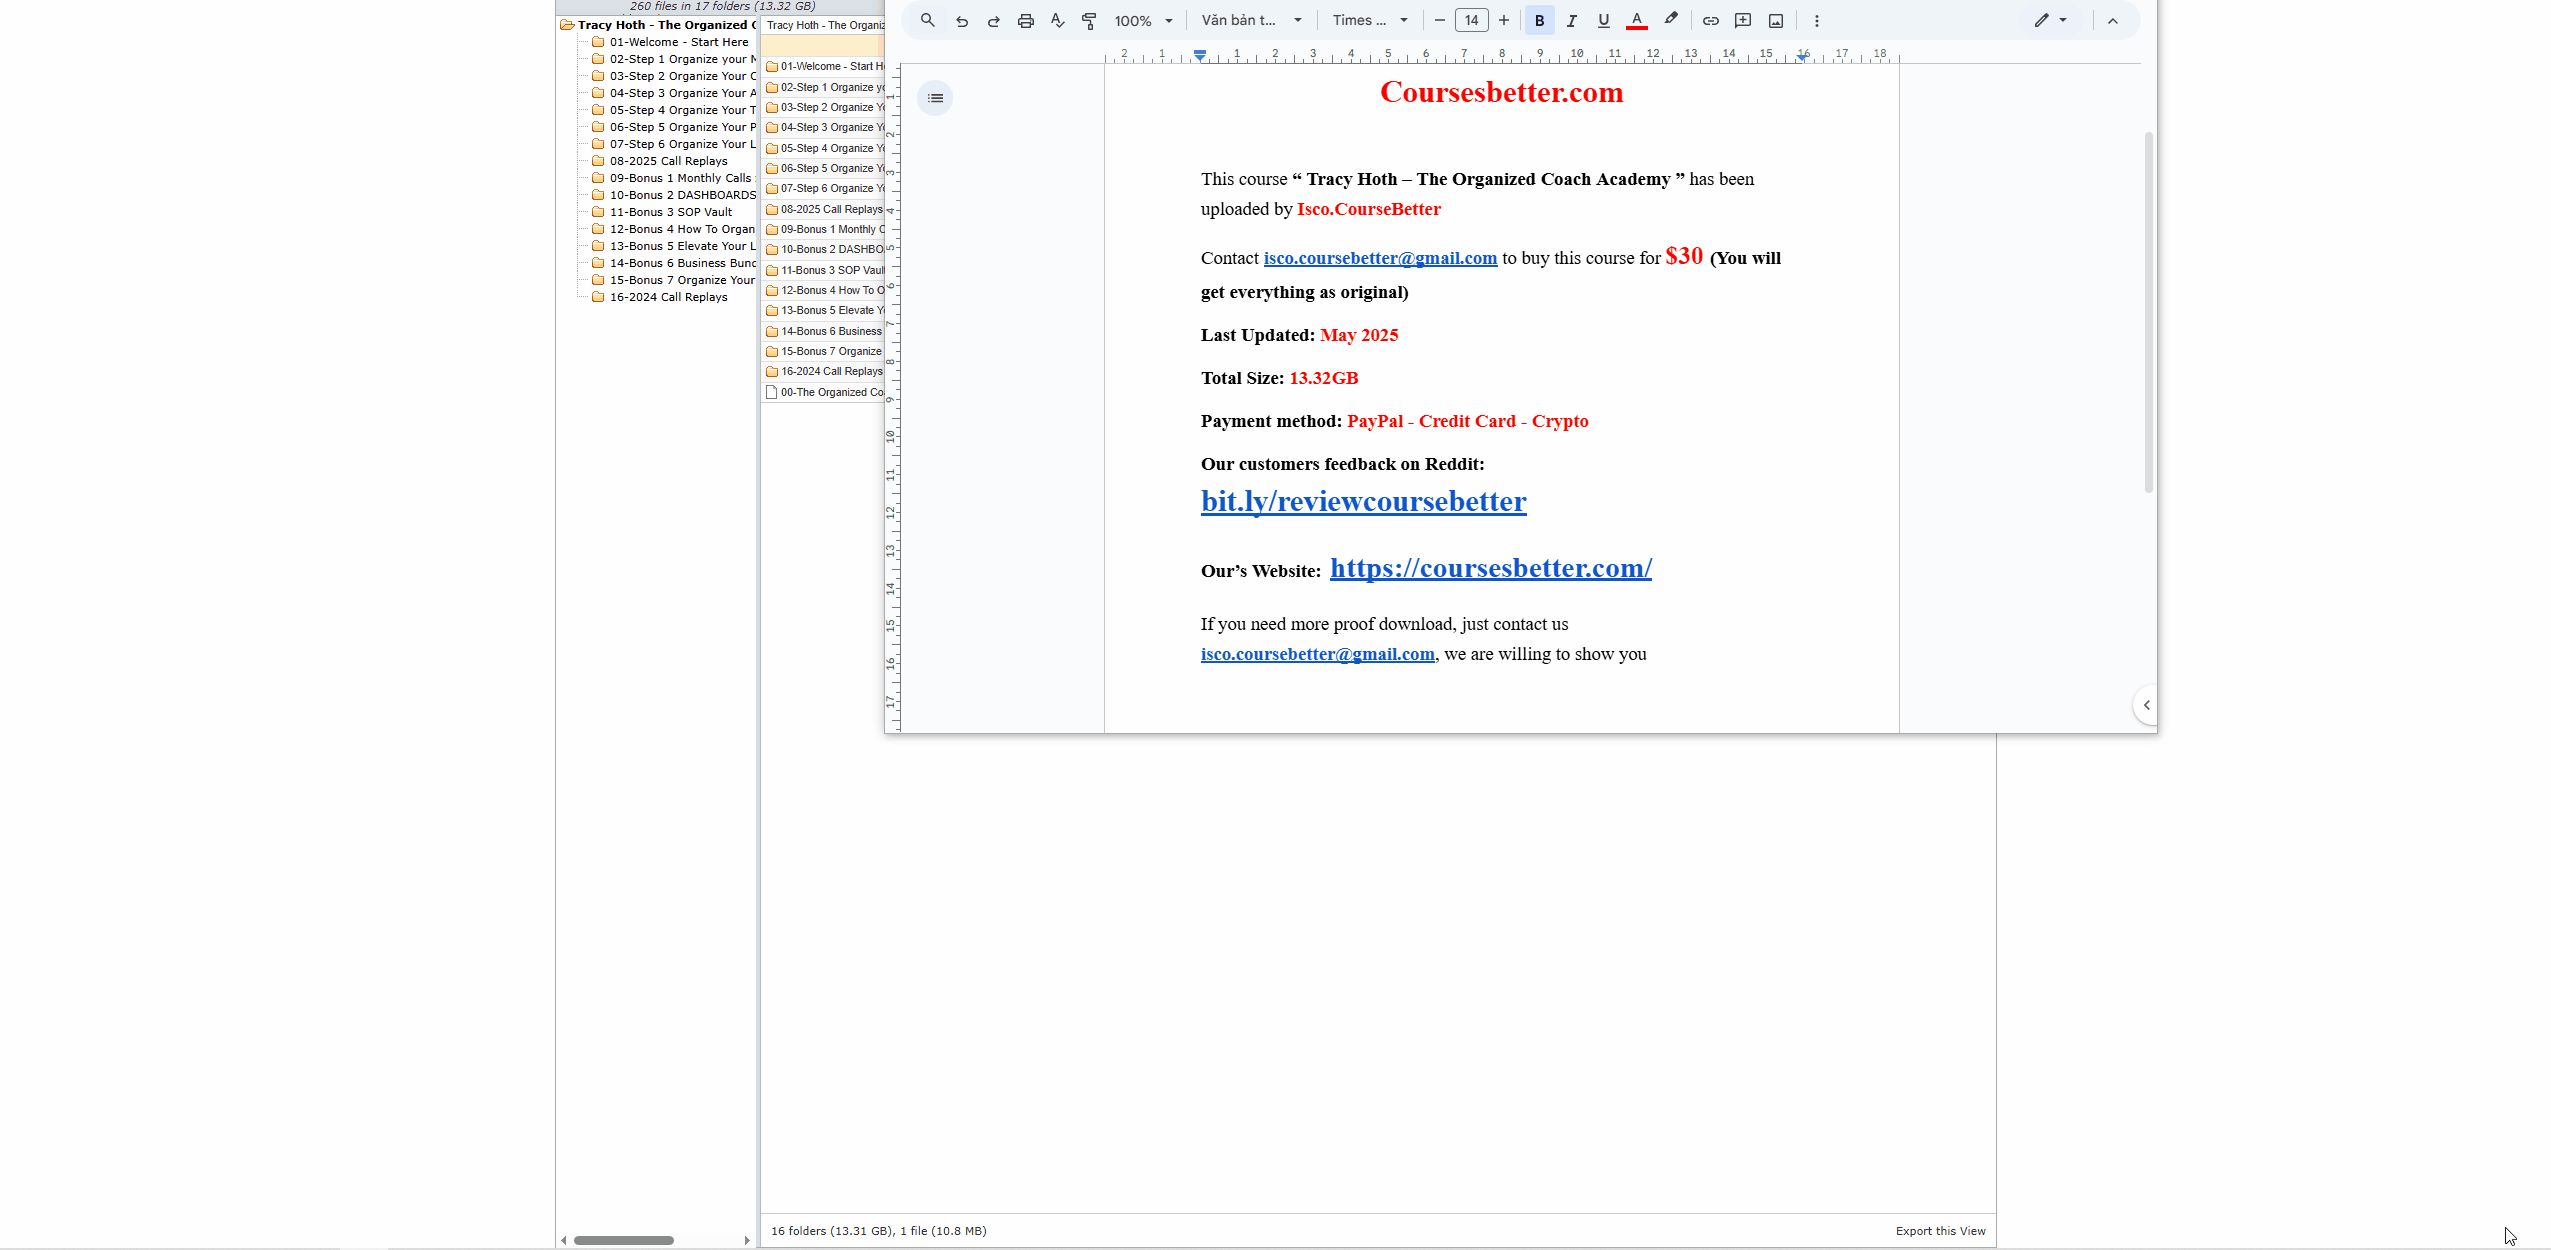This screenshot has height=1250, width=2551.
Task: Toggle underline formatting button
Action: tap(1604, 20)
